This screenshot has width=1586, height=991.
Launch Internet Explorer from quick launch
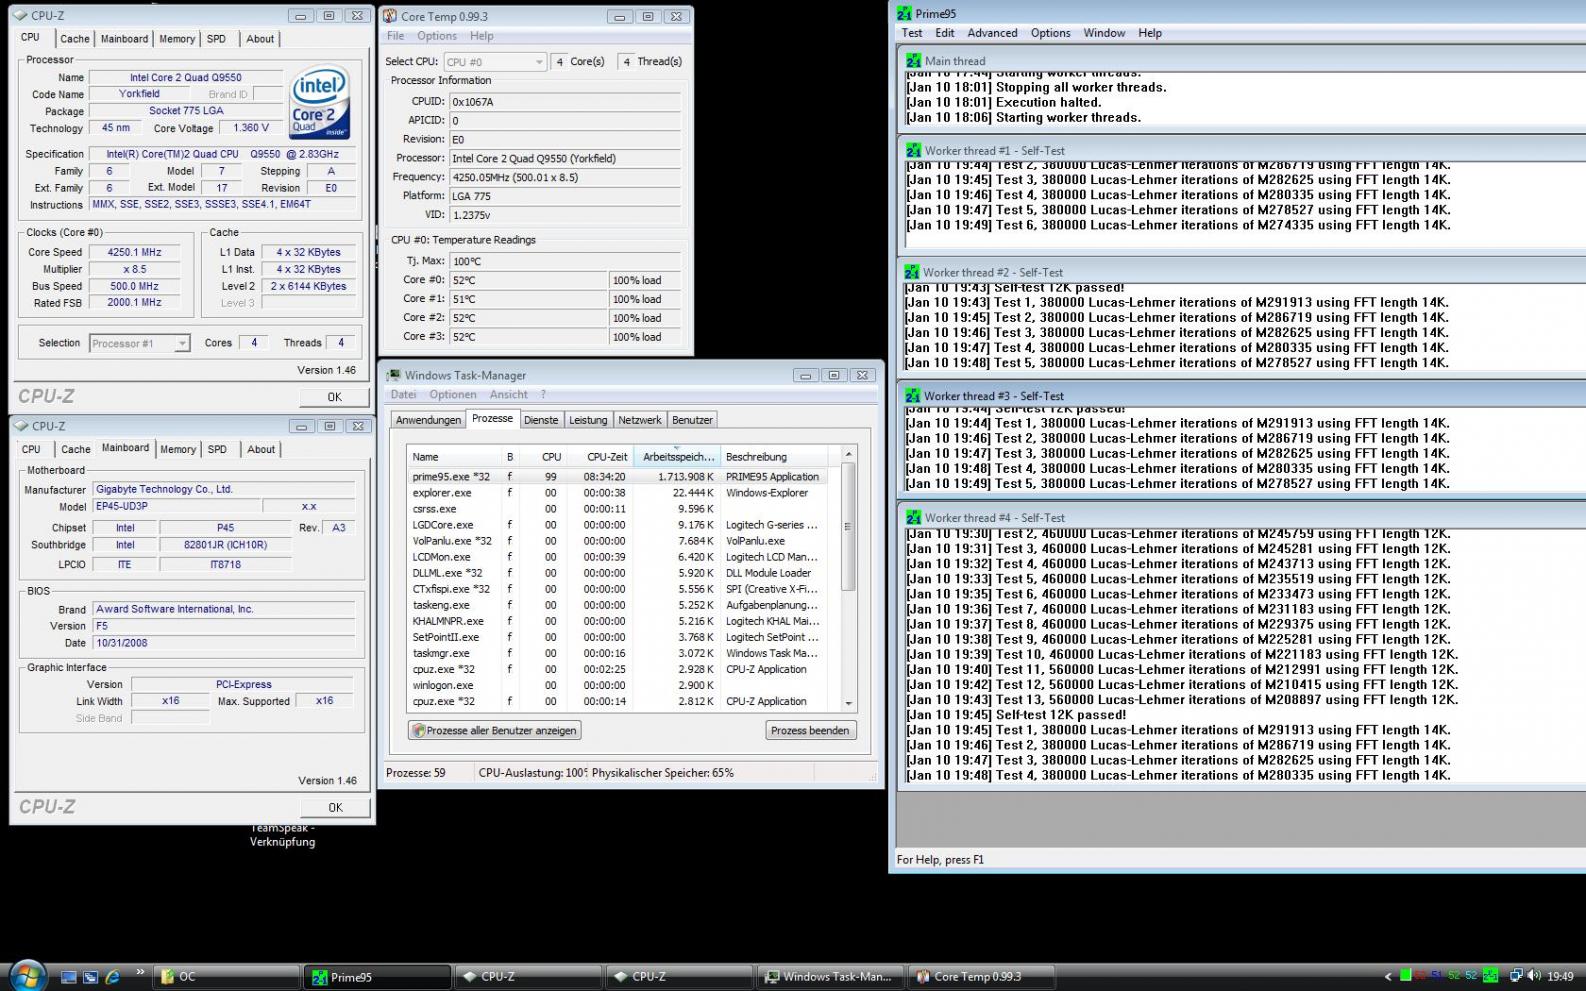112,977
